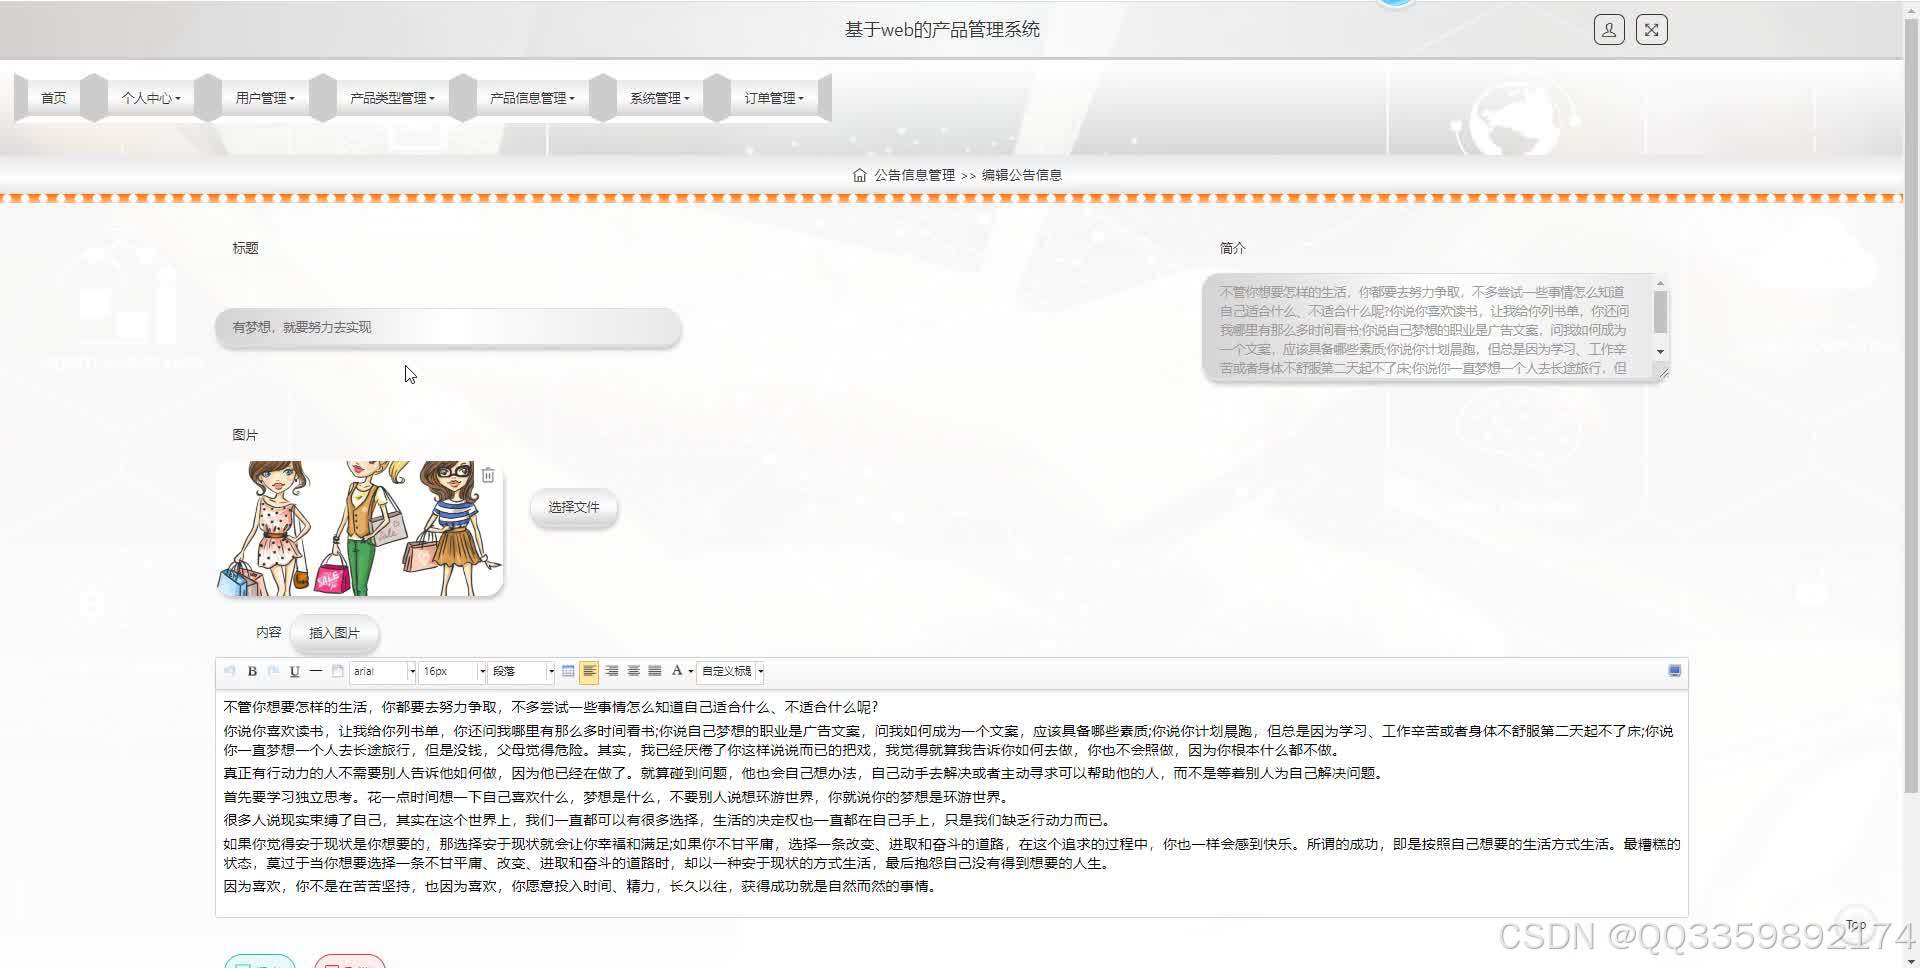Open the 段落 paragraph format dropdown
The image size is (1920, 968).
click(x=522, y=671)
